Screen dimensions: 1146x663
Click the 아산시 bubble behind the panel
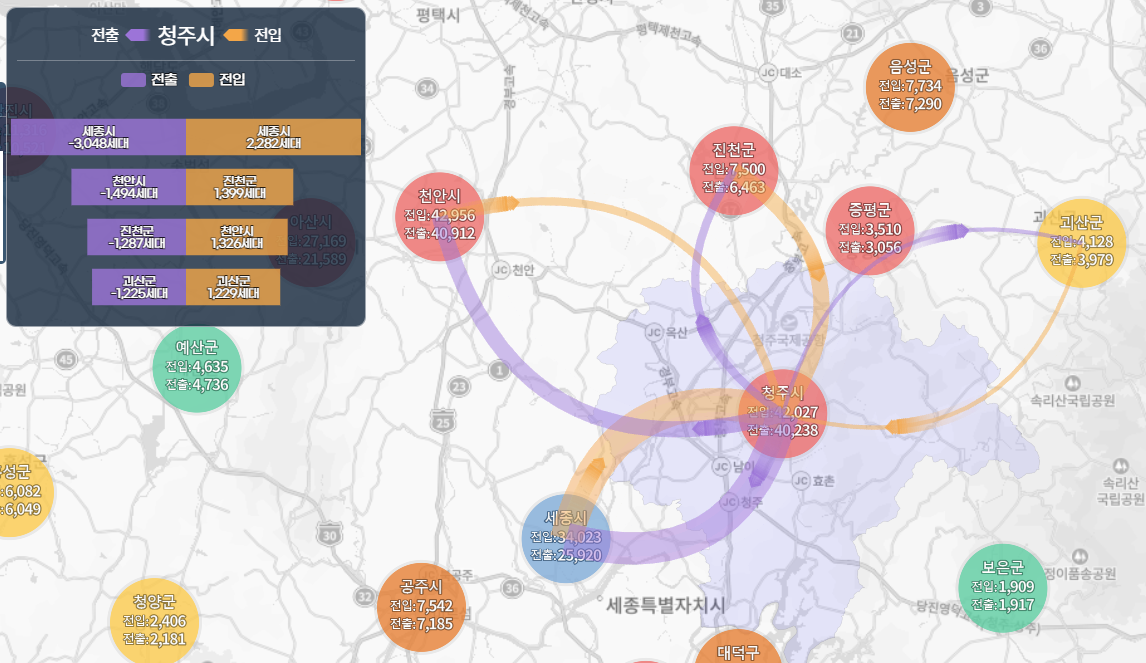click(312, 241)
